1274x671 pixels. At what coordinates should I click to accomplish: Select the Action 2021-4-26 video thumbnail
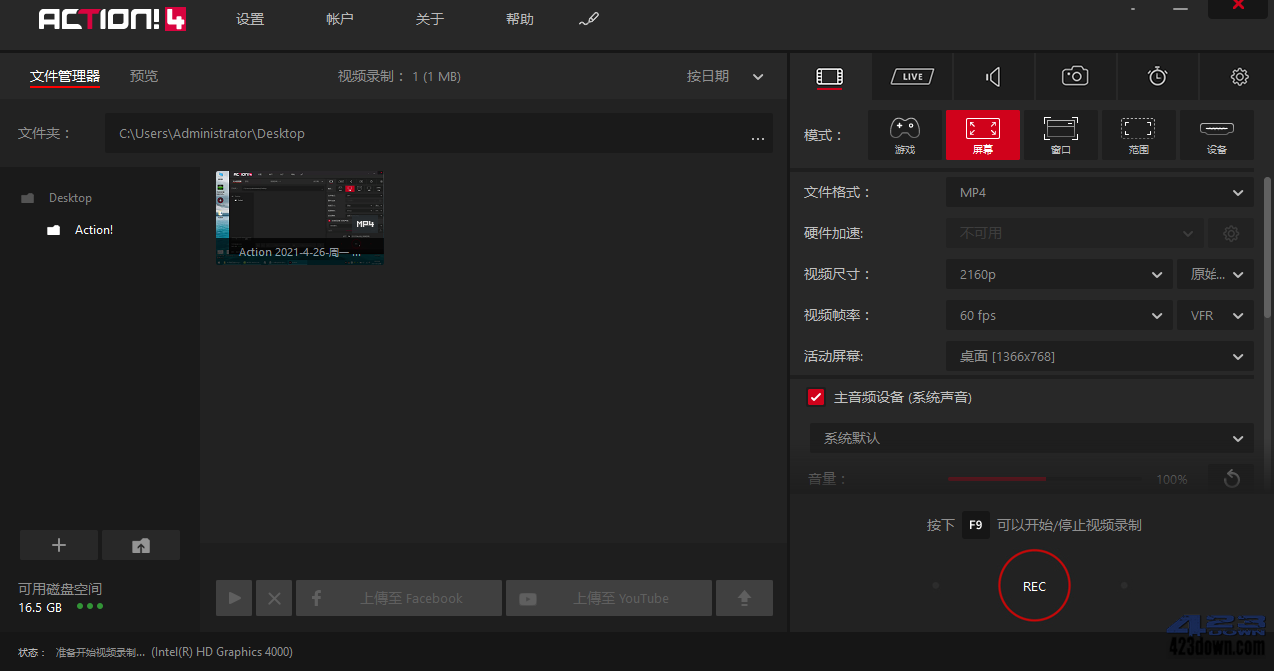point(299,217)
